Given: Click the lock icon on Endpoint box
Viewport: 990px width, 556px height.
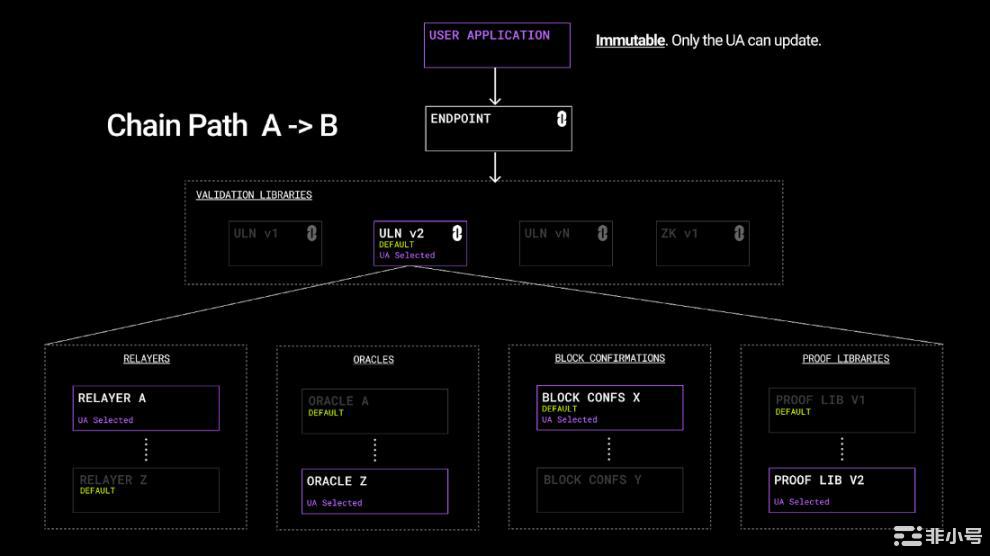Looking at the screenshot, I should click(x=561, y=119).
